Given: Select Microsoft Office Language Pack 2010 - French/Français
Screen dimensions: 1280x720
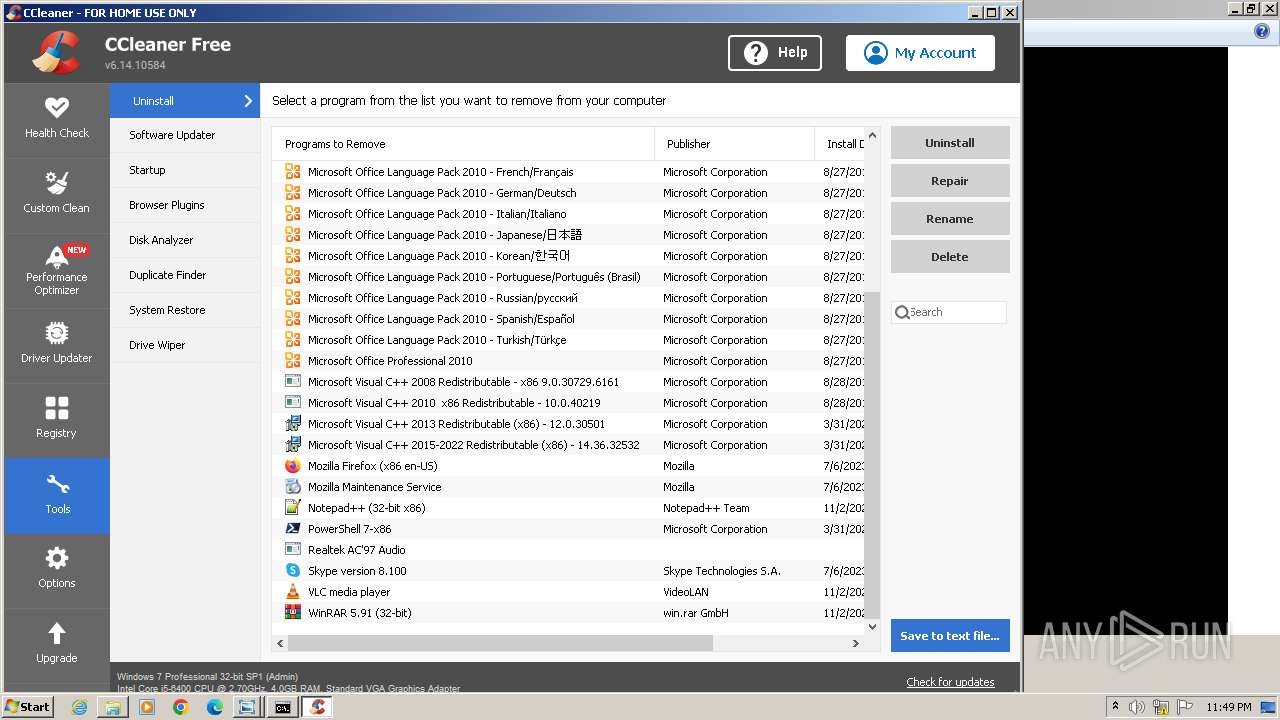Looking at the screenshot, I should (x=568, y=172).
